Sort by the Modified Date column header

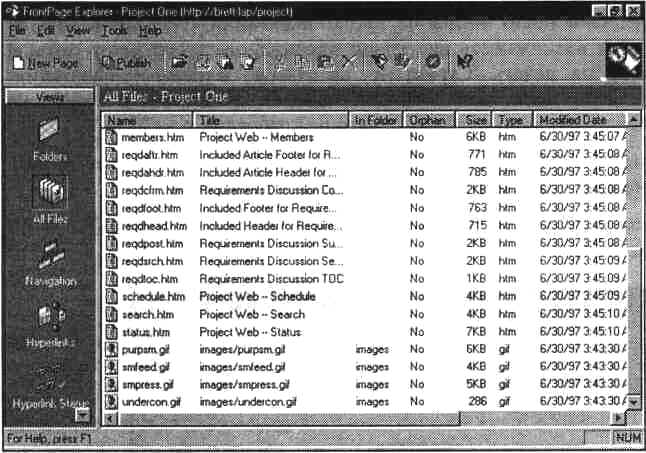(x=580, y=120)
